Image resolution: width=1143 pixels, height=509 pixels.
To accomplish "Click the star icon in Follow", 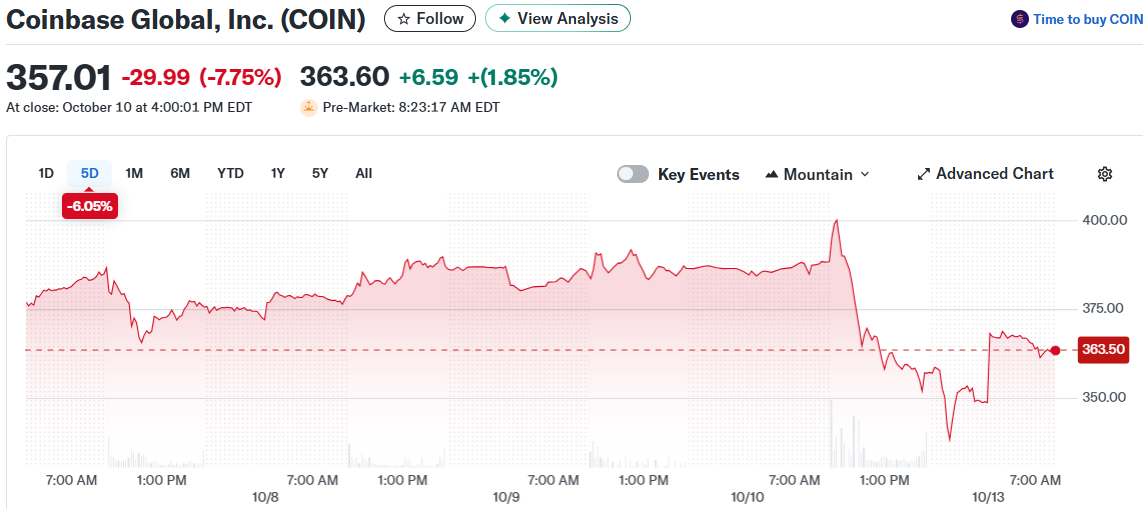I will click(404, 19).
